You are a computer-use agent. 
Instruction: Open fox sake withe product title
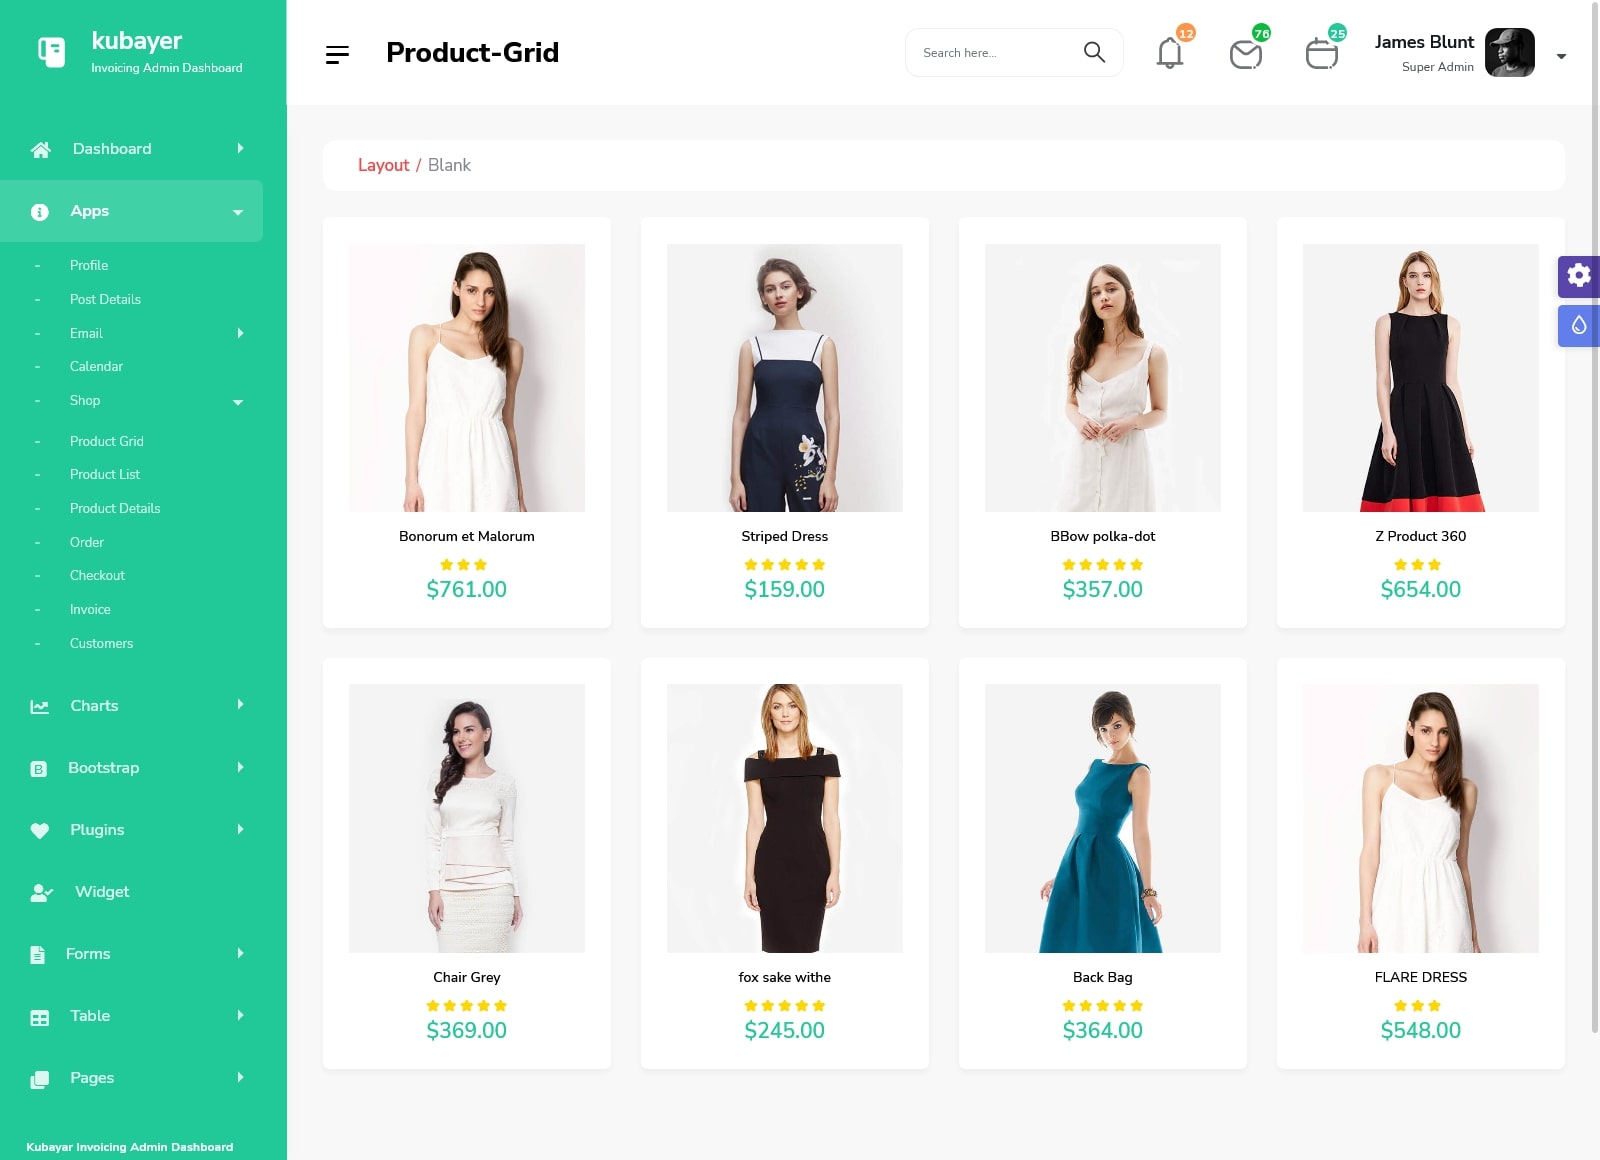point(785,977)
